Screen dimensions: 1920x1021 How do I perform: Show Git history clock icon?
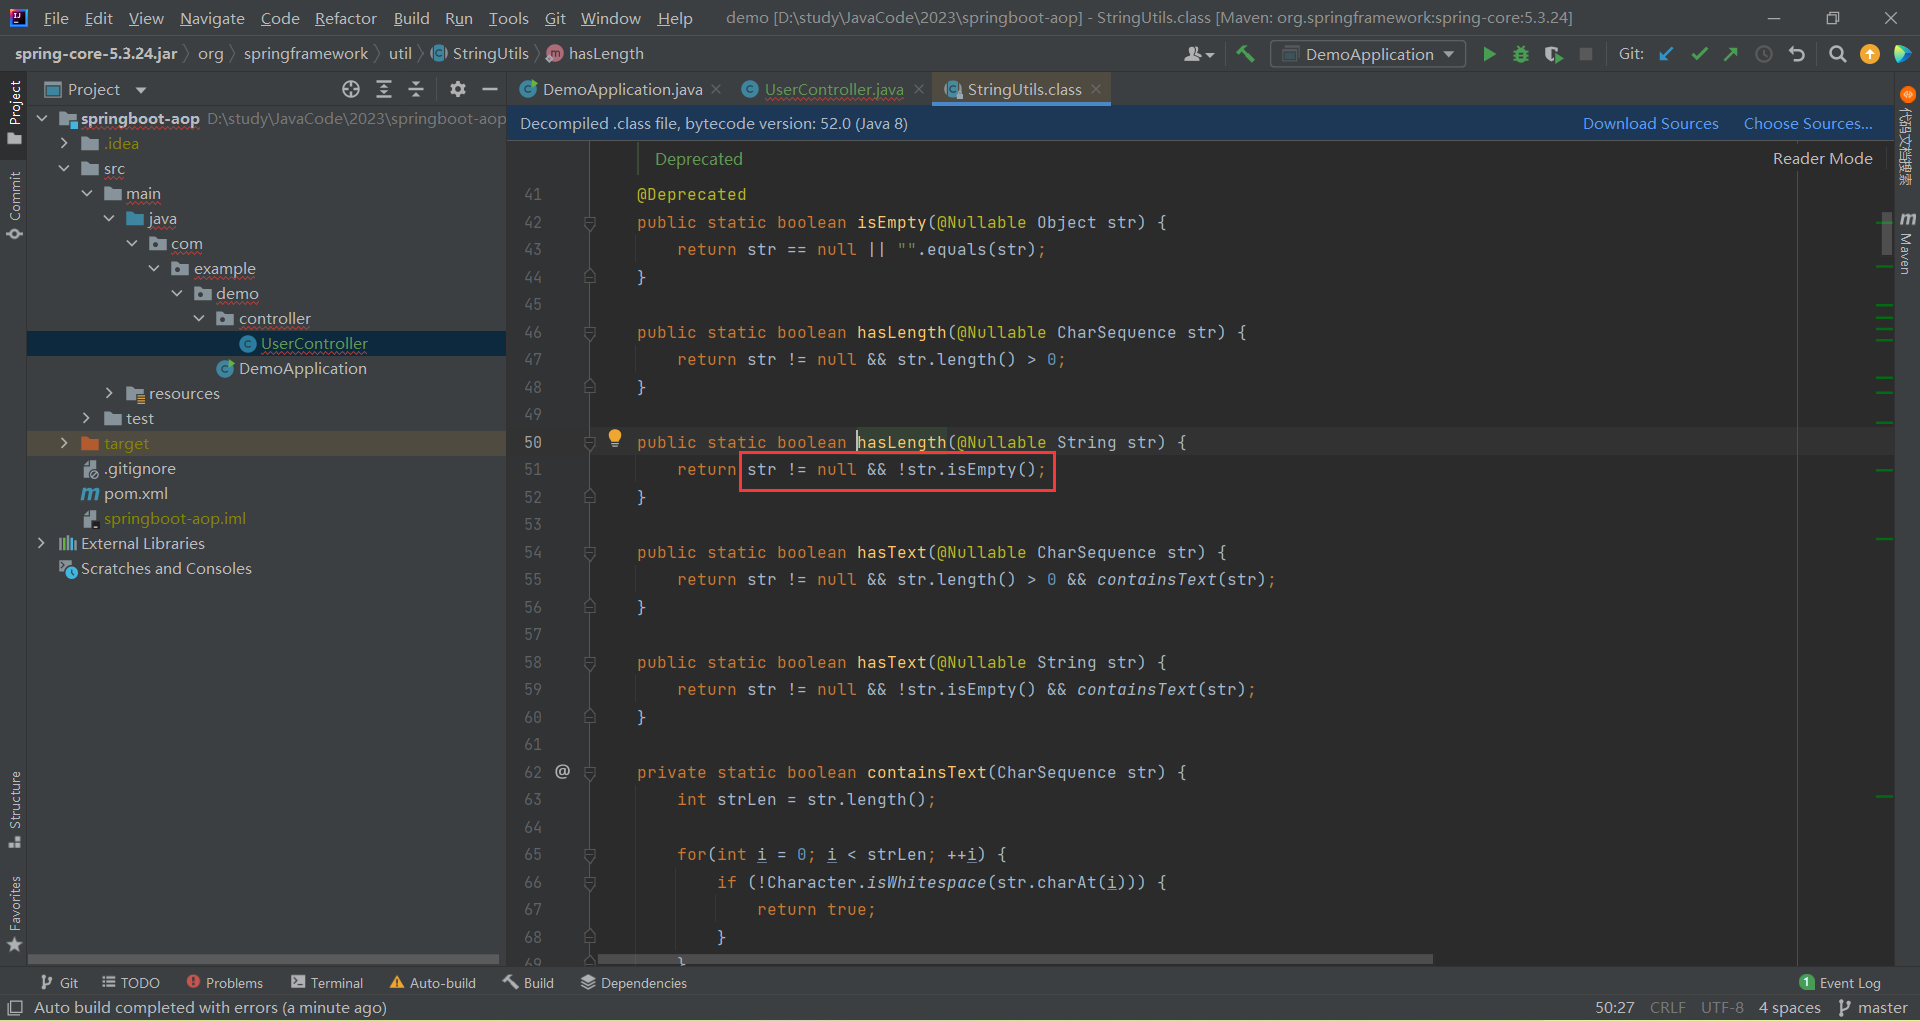click(1764, 54)
